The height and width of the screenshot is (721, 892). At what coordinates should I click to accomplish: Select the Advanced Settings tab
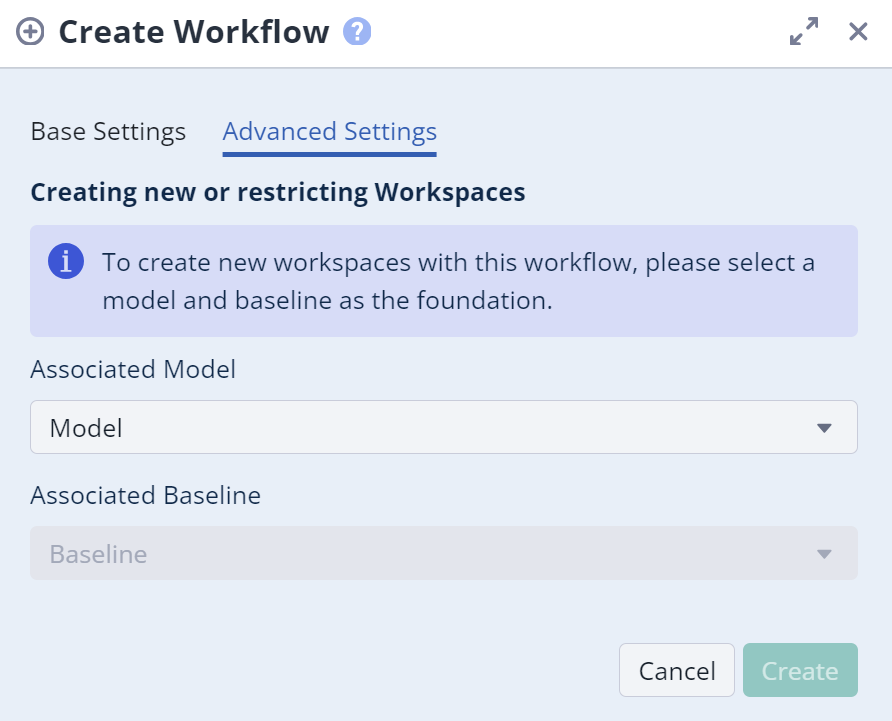(329, 132)
